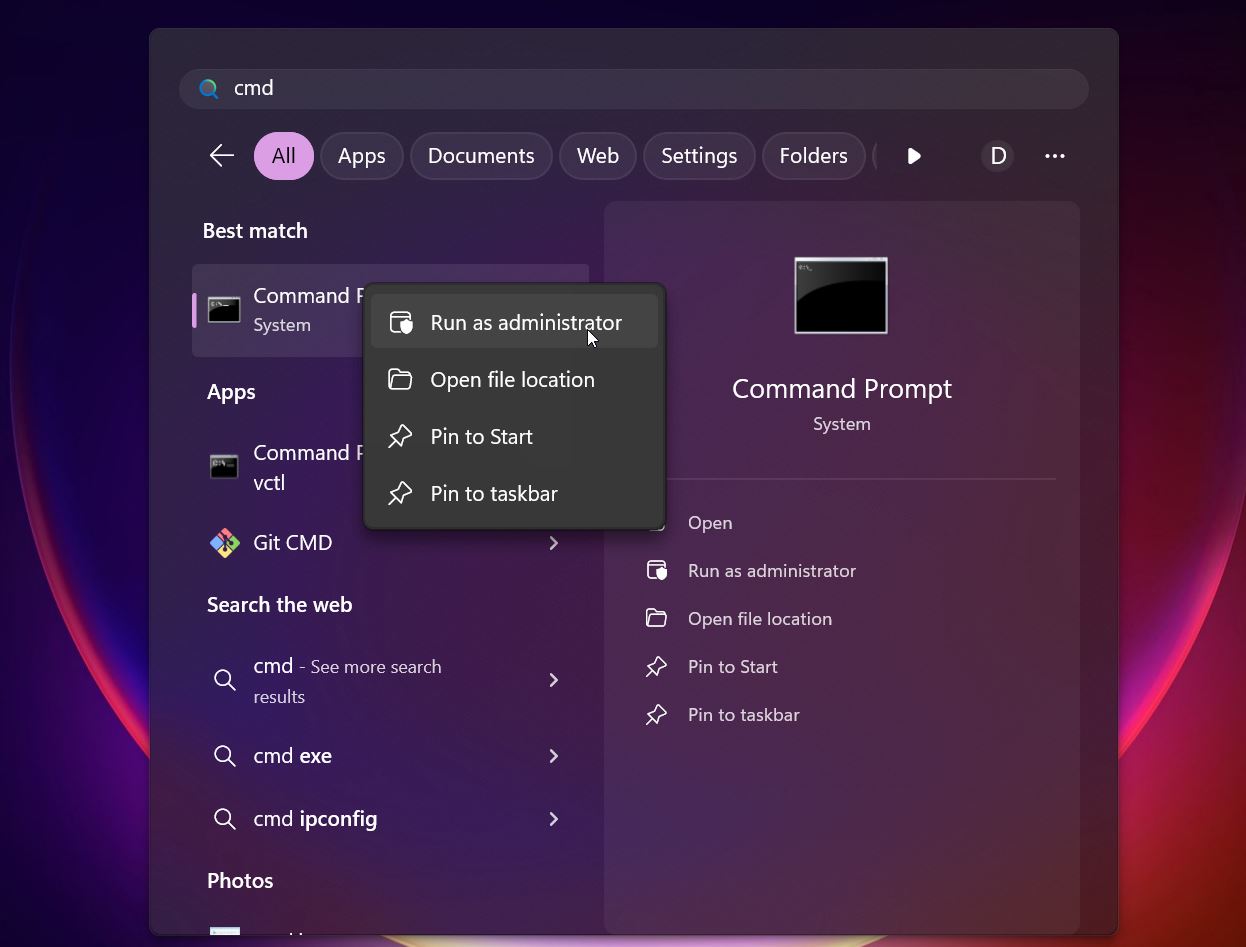Switch to the Folders filter tab

pos(813,156)
